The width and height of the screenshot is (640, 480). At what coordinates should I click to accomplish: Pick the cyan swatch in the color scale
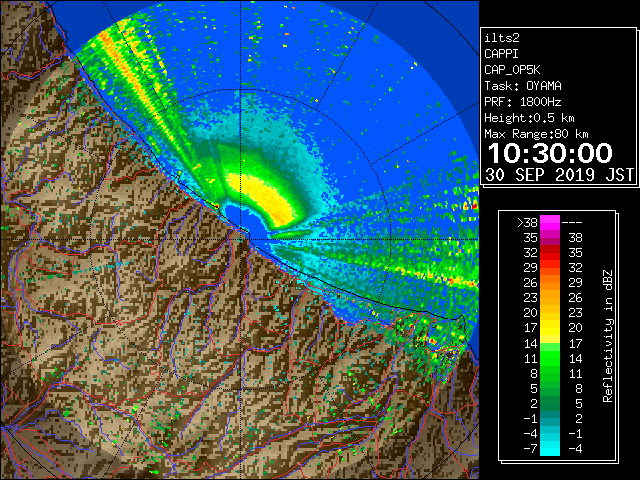click(550, 448)
